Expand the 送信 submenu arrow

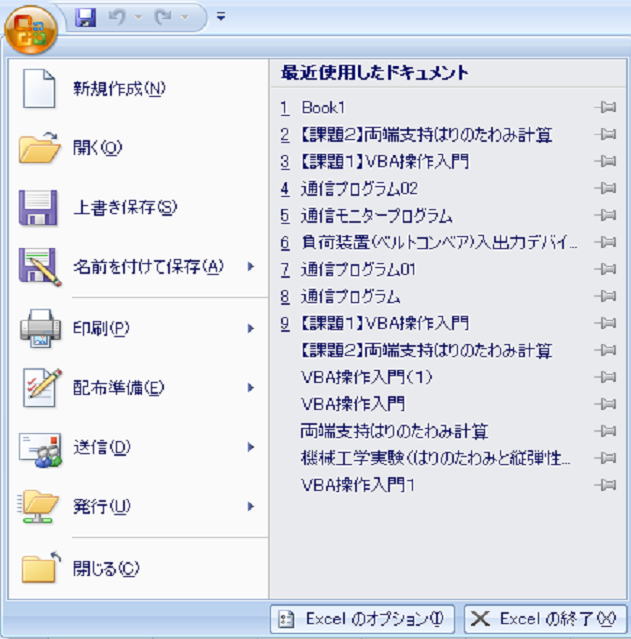coord(251,447)
